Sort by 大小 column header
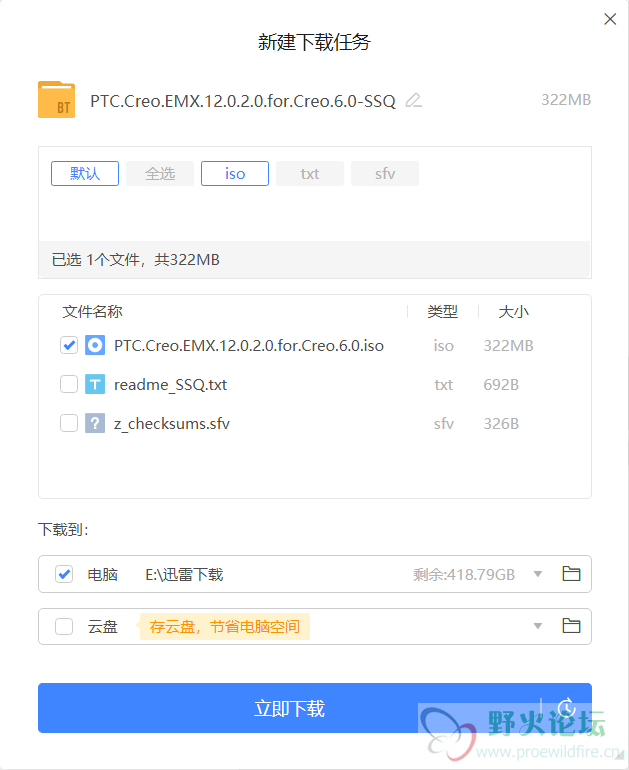Screen dimensions: 629x770 [x=514, y=311]
